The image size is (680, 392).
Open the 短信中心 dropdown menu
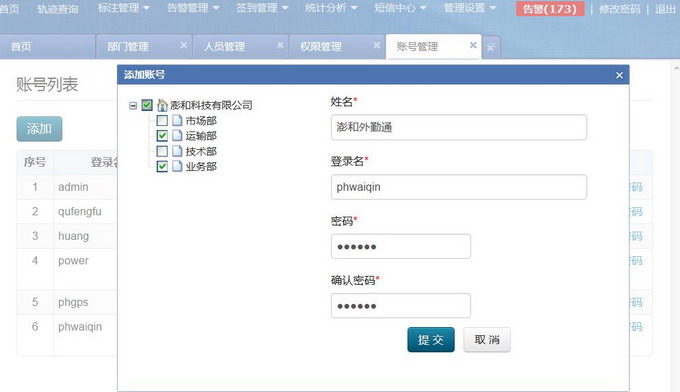pyautogui.click(x=400, y=8)
